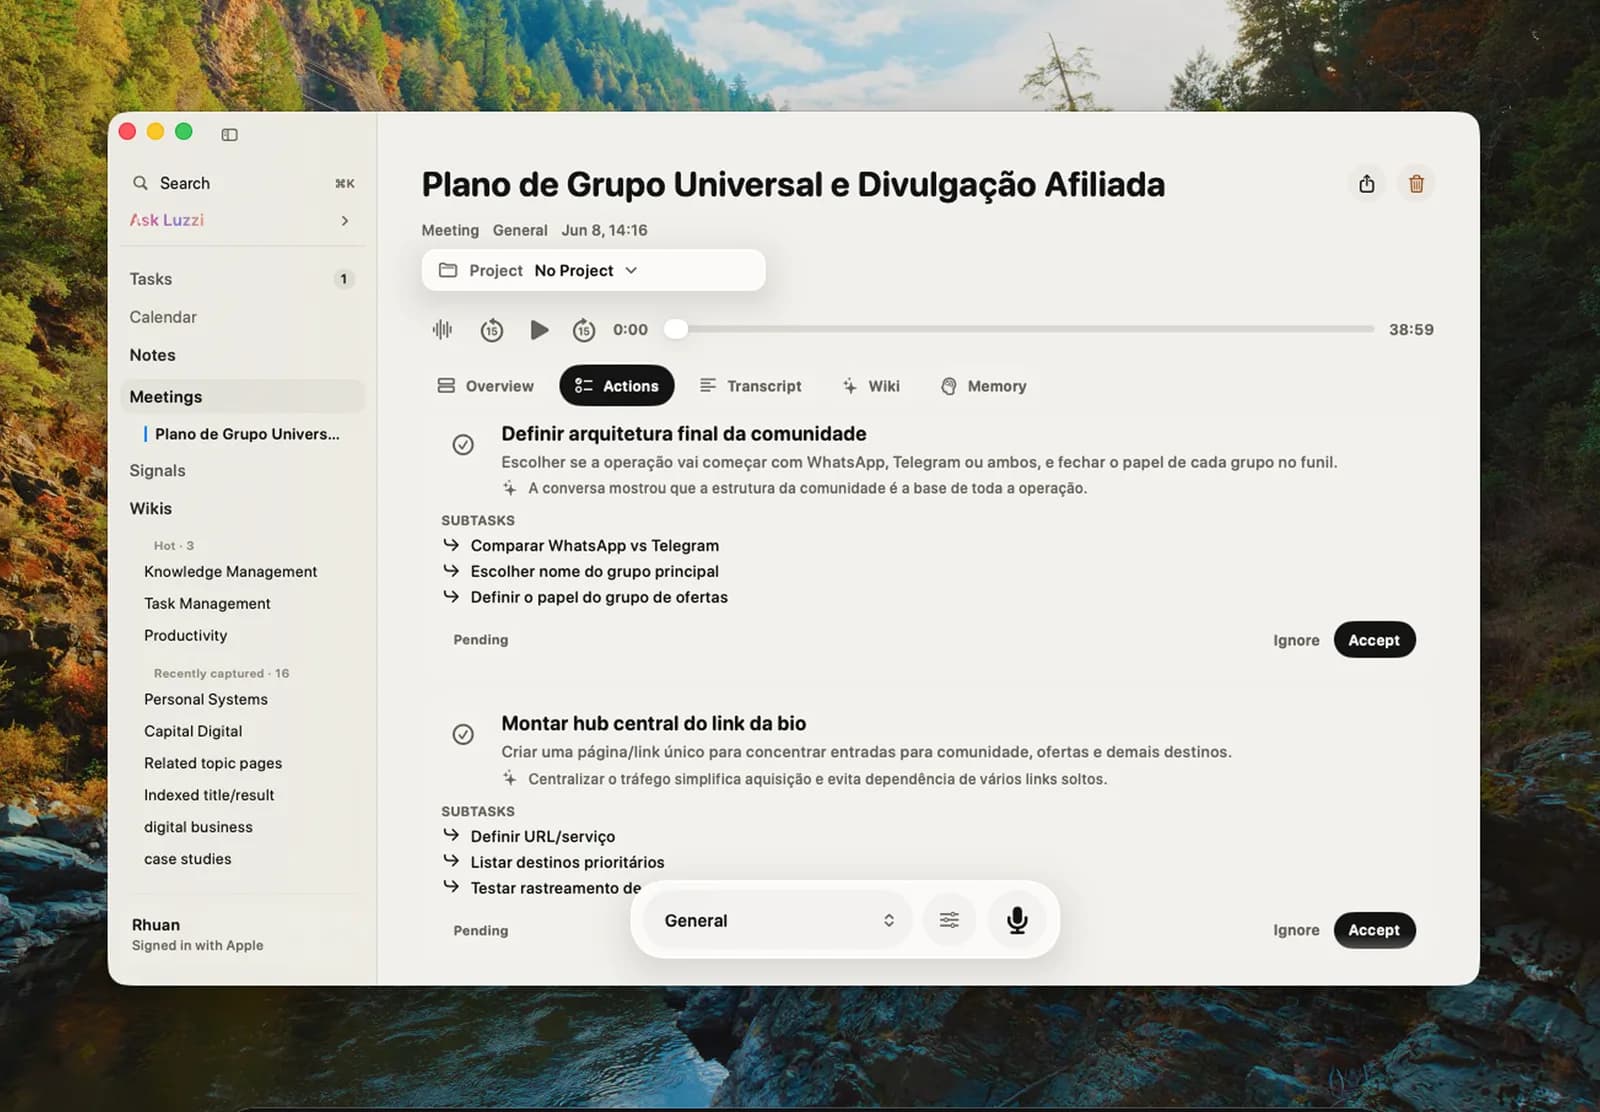
Task: Select the Actions tab
Action: (x=617, y=386)
